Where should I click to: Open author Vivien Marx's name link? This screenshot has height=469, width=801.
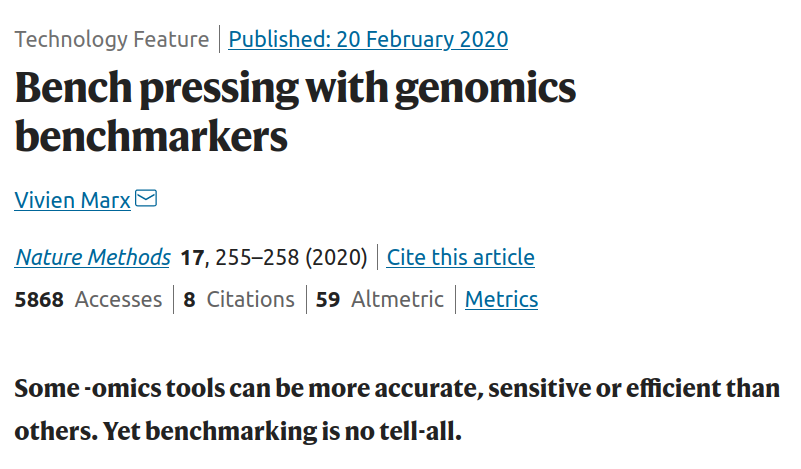(72, 200)
